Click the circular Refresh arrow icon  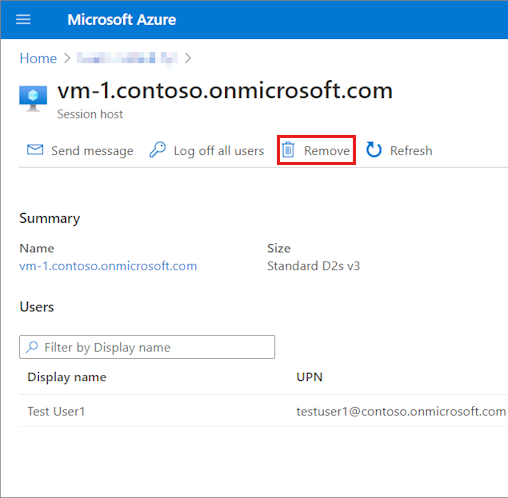374,150
